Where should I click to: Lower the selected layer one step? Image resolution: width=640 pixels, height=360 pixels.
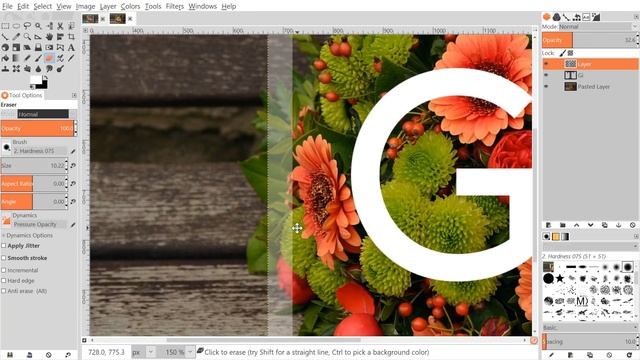590,225
